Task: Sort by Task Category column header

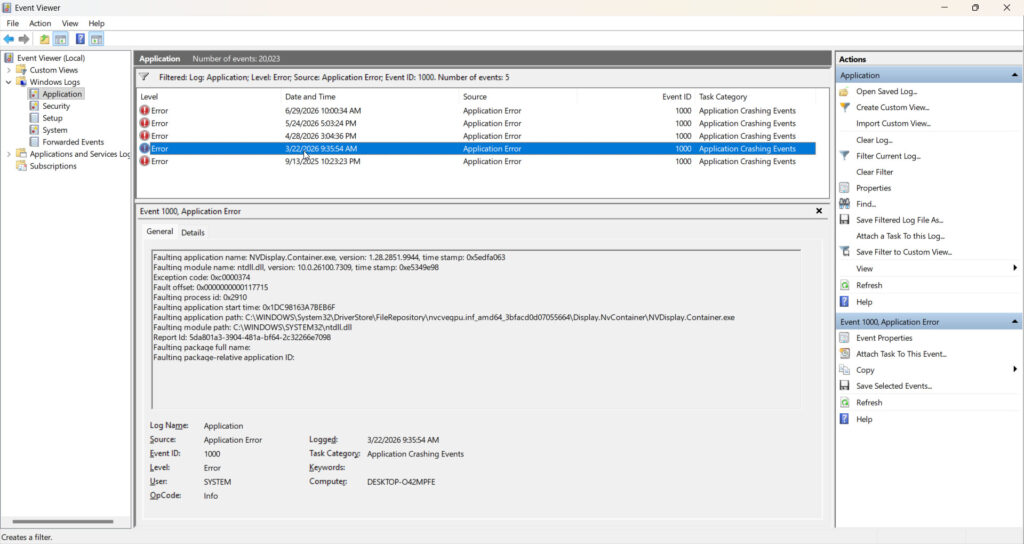Action: click(x=756, y=97)
